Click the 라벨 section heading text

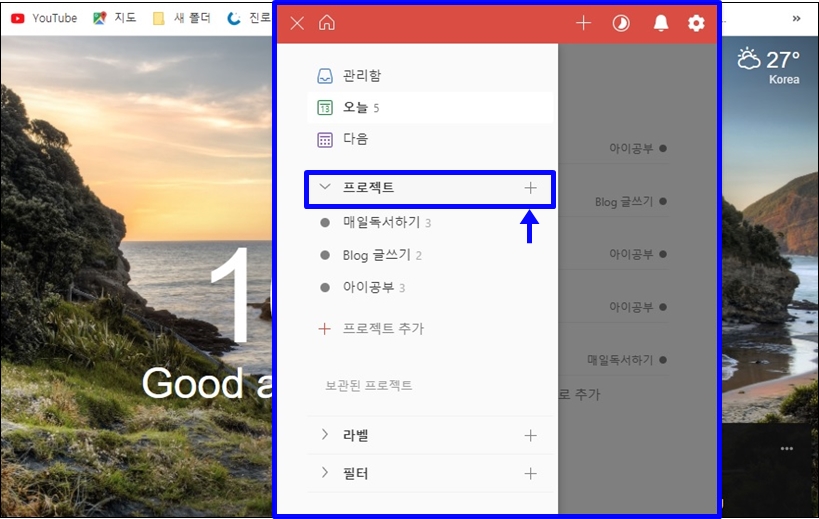tap(356, 435)
